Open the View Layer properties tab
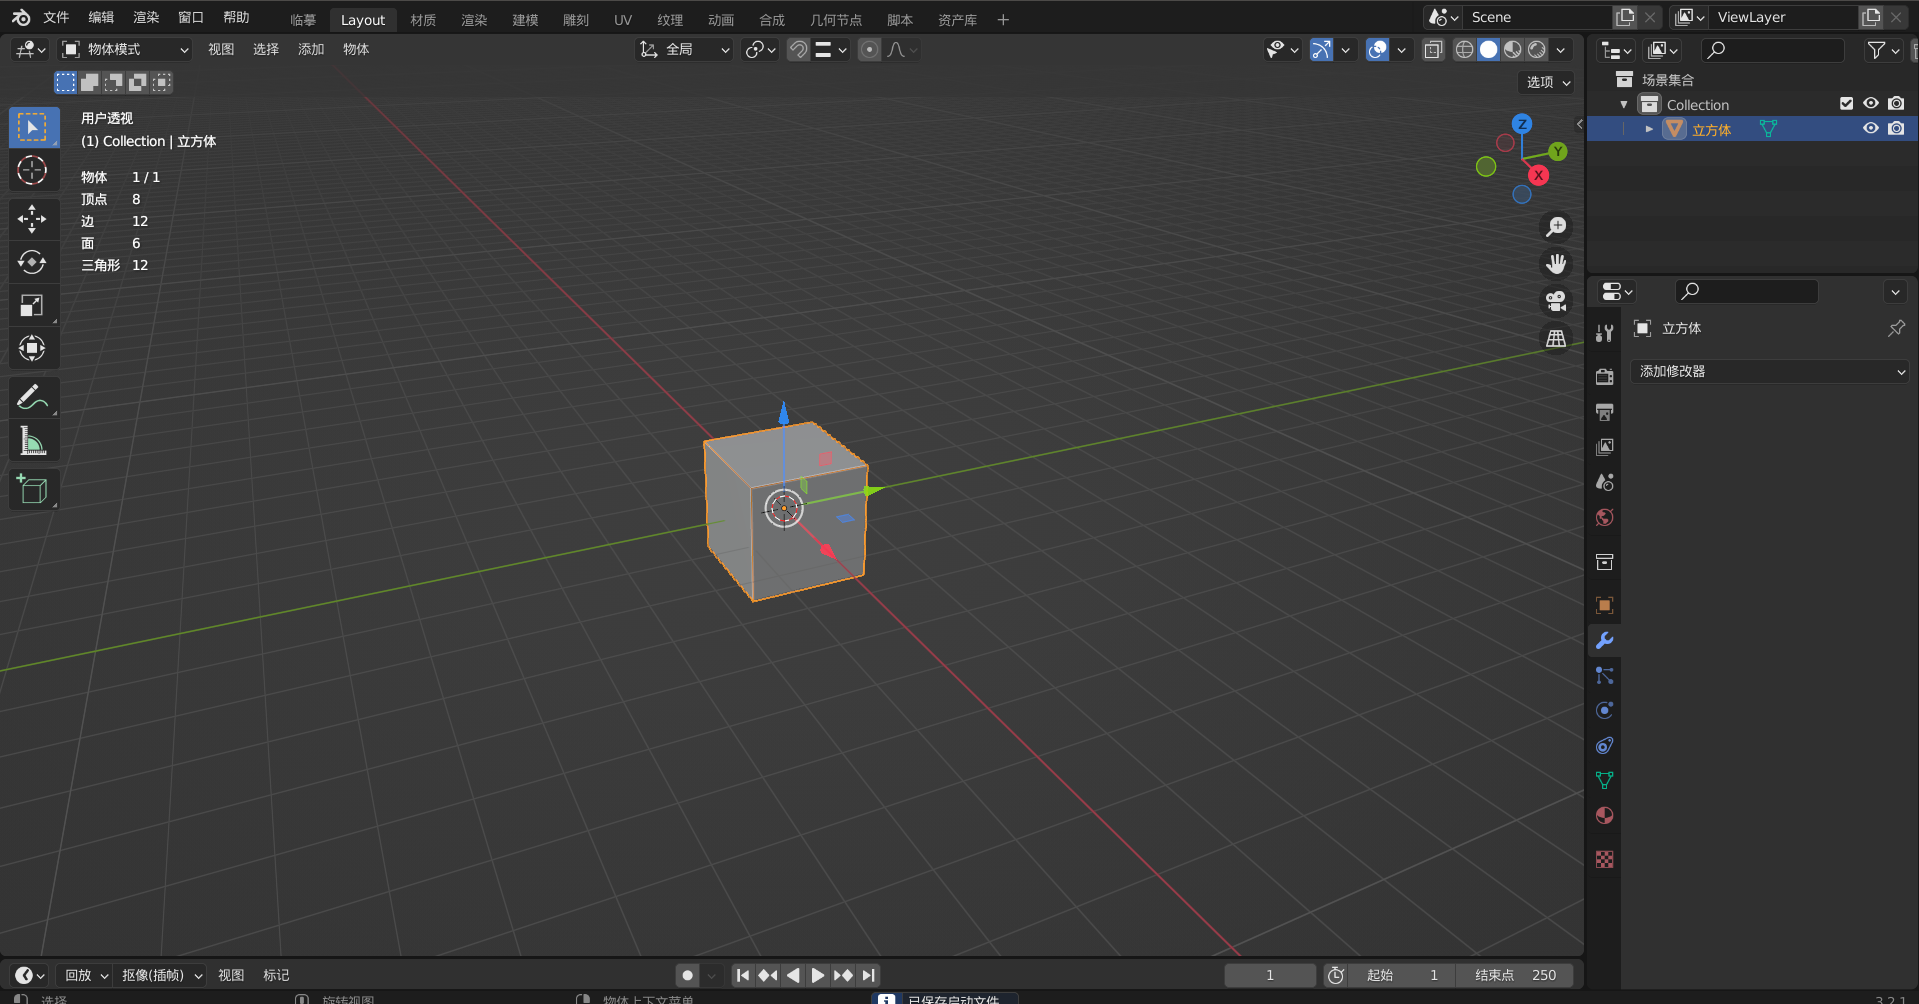 [1604, 446]
